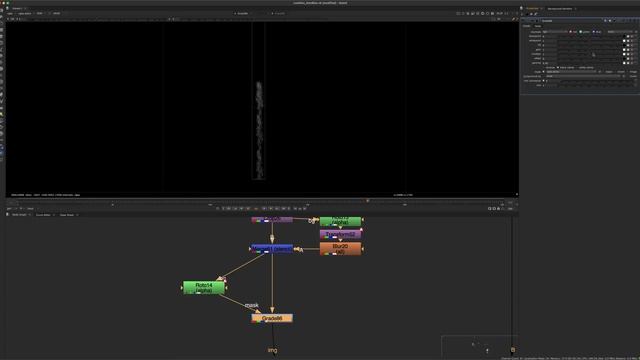Disable the black clamp checkbox
This screenshot has width=640, height=360.
(558, 68)
